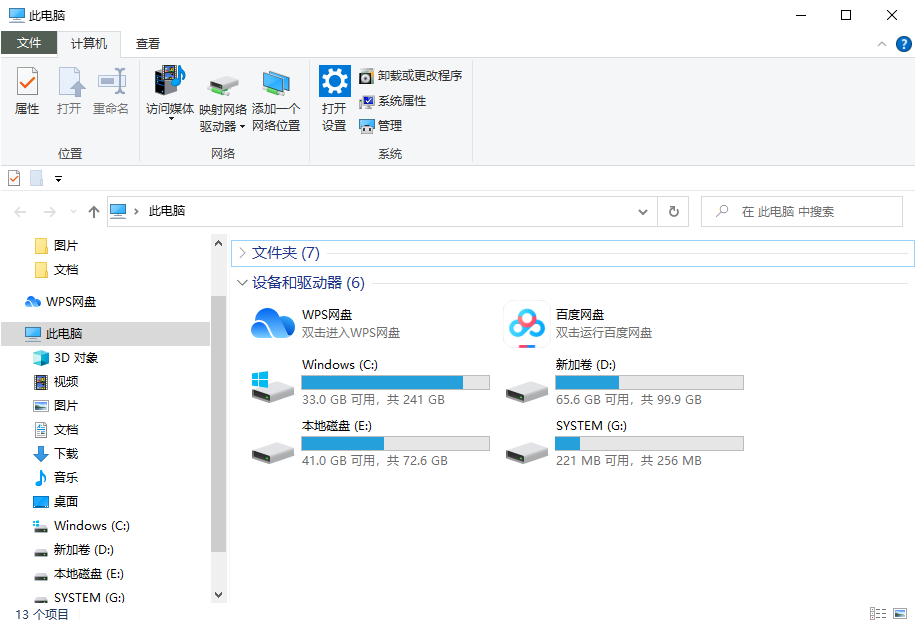Click Uninstall or change a program (卸载或更改程序)

click(411, 76)
